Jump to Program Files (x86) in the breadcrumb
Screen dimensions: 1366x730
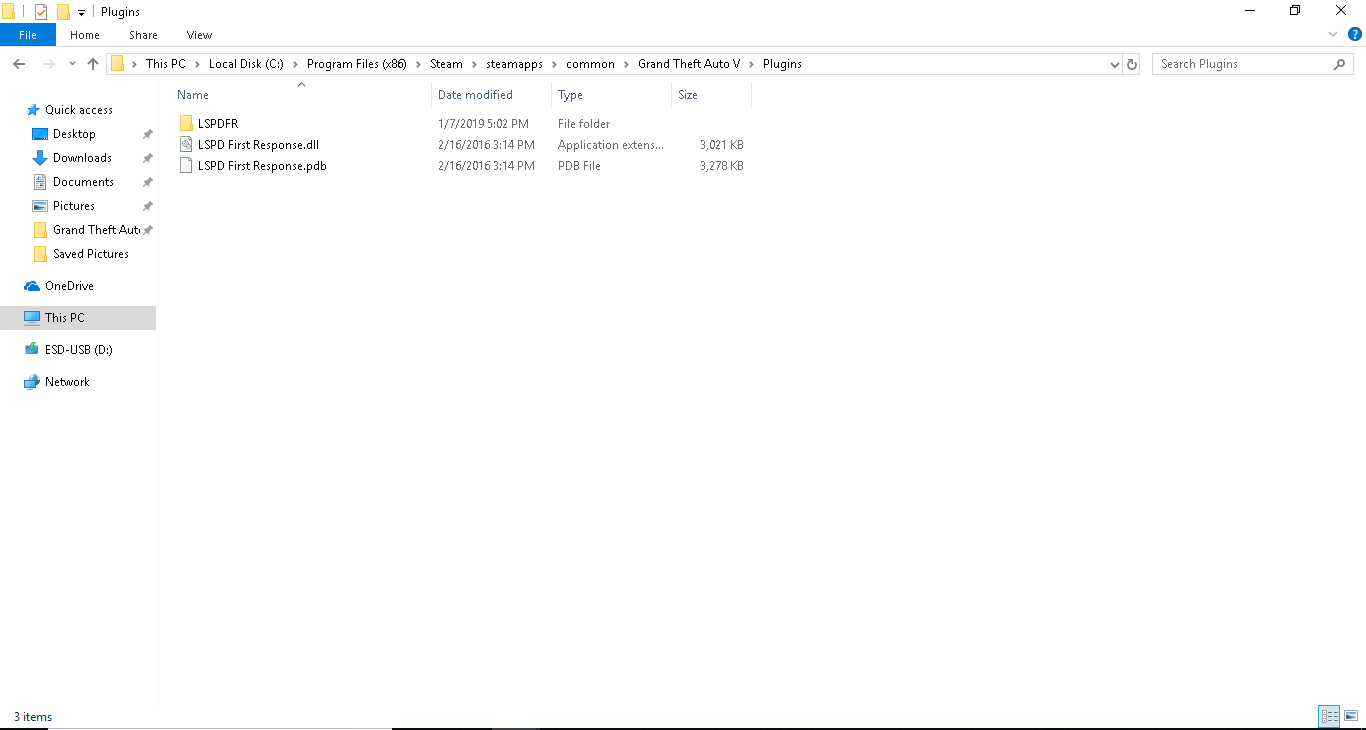tap(357, 64)
